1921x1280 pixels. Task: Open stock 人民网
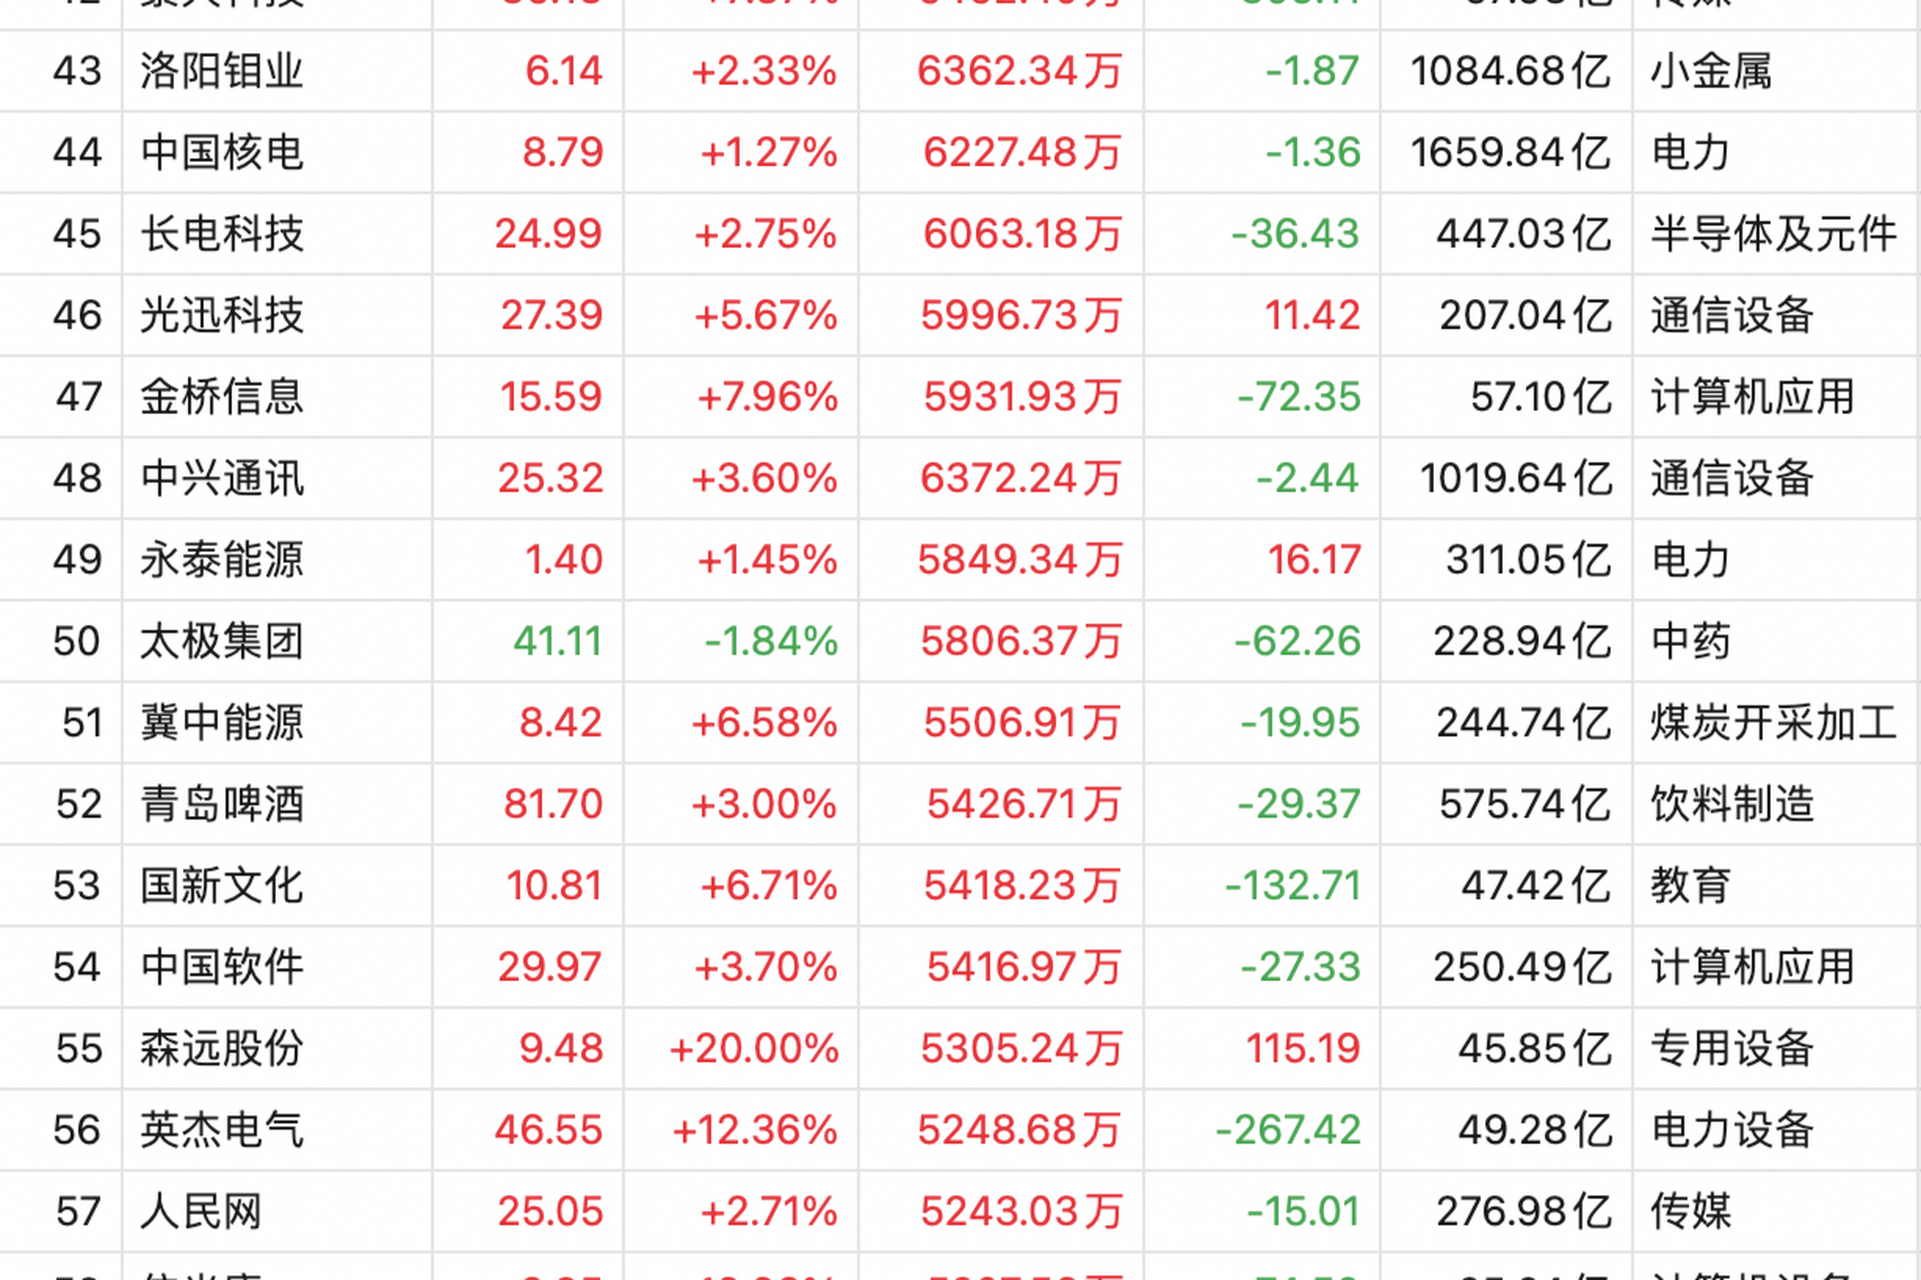click(x=200, y=1212)
